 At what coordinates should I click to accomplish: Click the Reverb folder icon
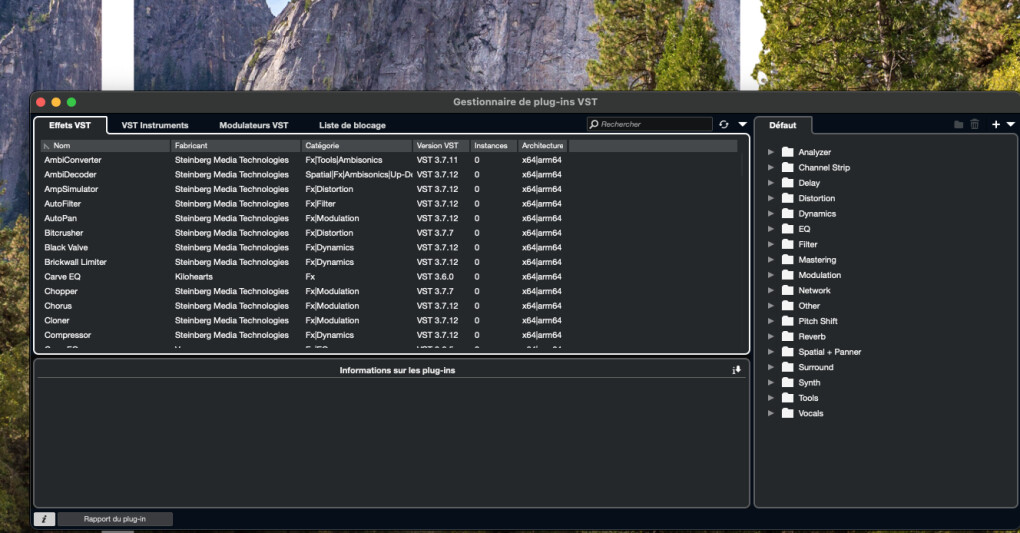(x=788, y=336)
